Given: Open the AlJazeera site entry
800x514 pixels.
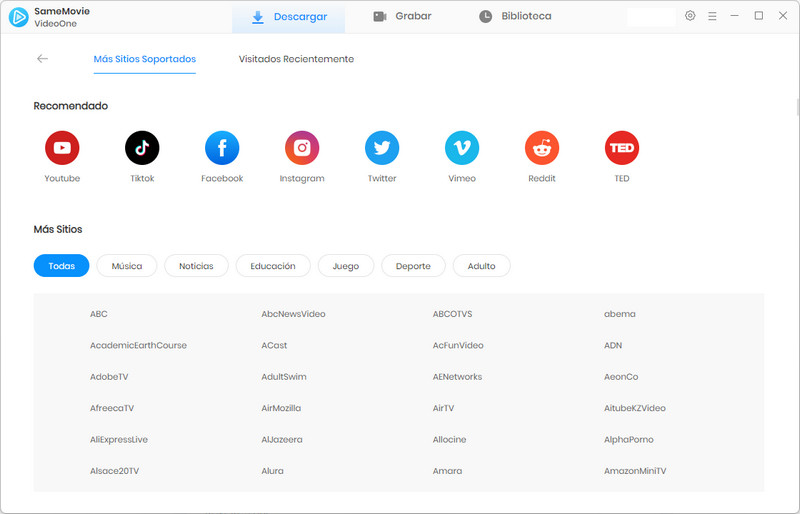Looking at the screenshot, I should point(282,439).
